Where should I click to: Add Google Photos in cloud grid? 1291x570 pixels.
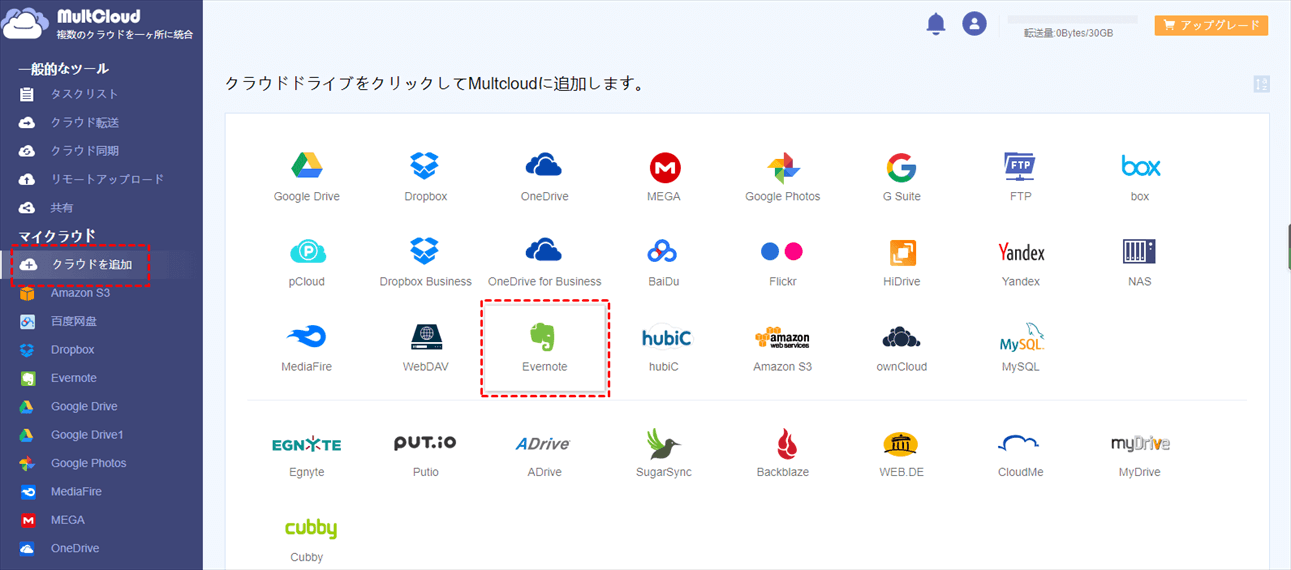783,177
